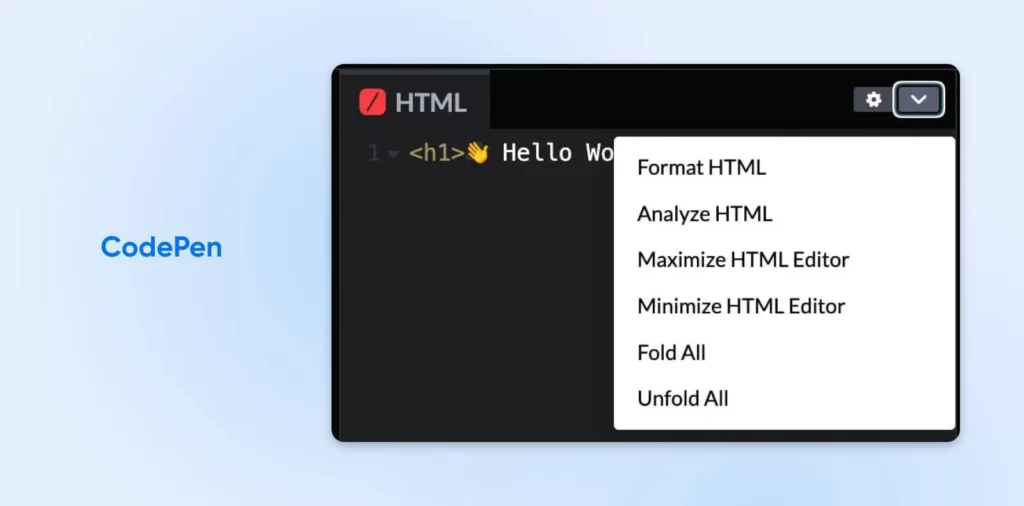Viewport: 1024px width, 506px height.
Task: Toggle the fold arrow on line 1
Action: point(394,155)
